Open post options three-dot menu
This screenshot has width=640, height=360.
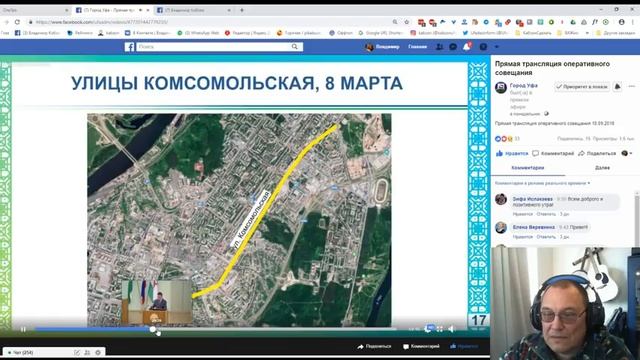[632, 87]
